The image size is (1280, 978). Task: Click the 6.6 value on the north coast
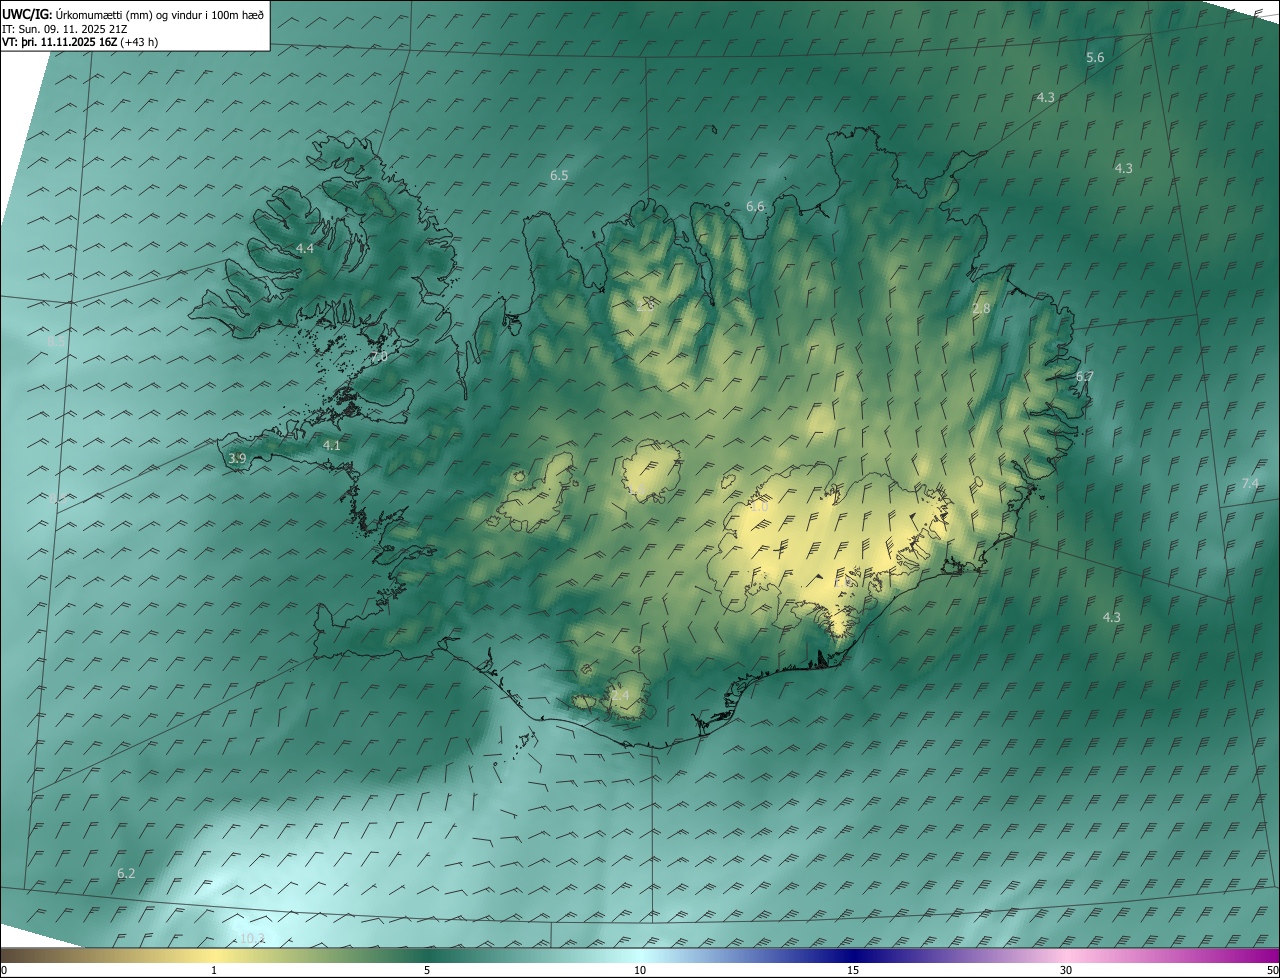pos(755,206)
